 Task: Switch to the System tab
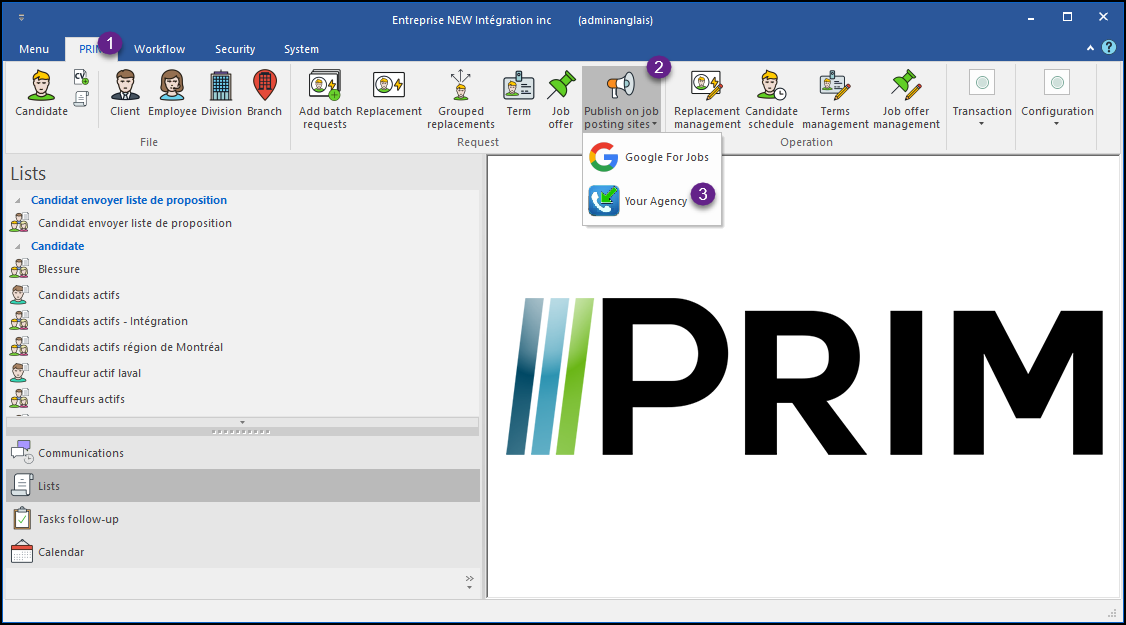[x=301, y=49]
